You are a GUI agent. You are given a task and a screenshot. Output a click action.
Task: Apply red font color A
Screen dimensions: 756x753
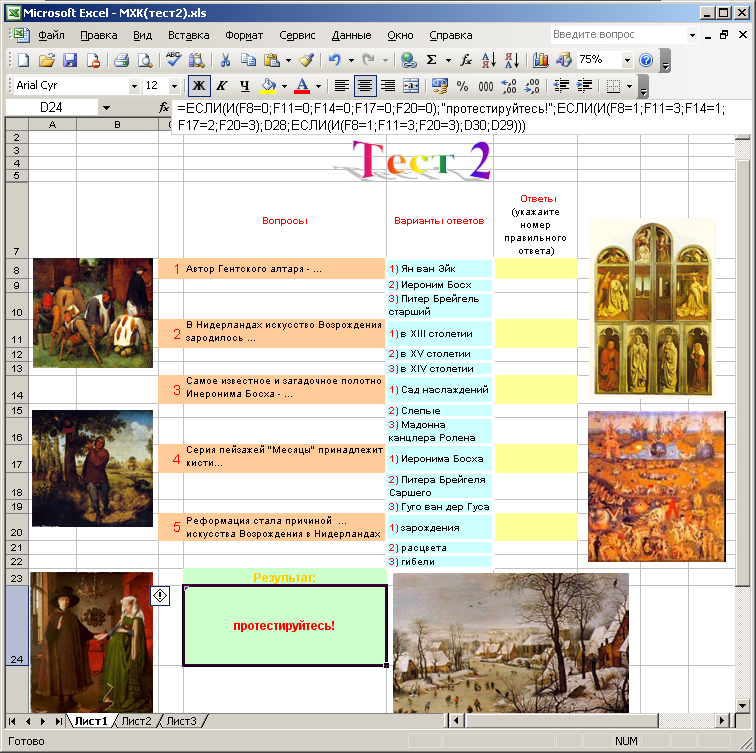pyautogui.click(x=302, y=86)
